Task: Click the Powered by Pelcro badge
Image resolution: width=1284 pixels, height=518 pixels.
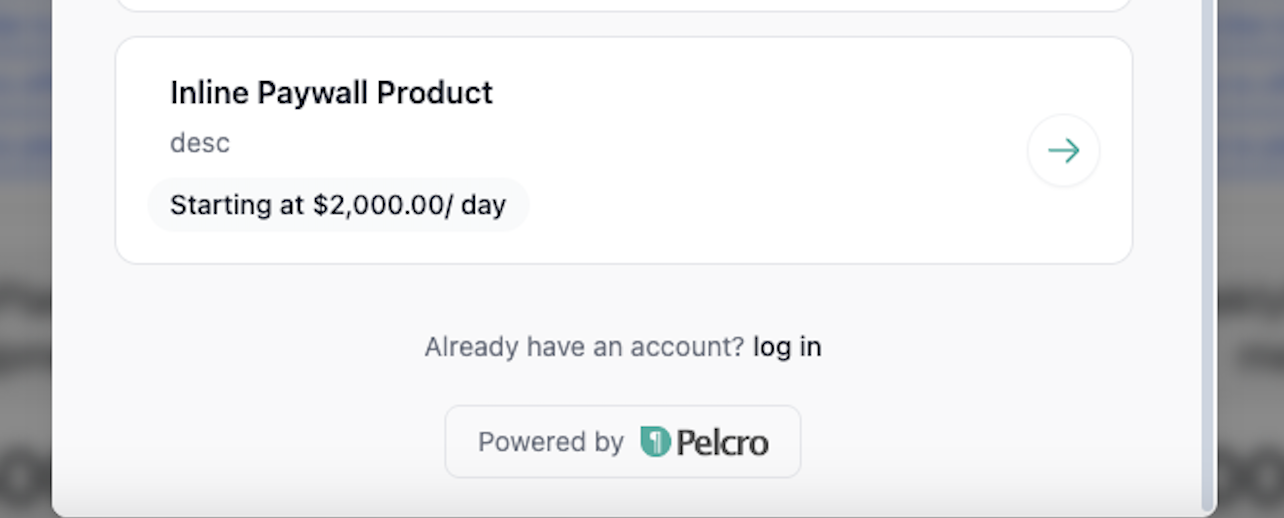Action: point(622,441)
